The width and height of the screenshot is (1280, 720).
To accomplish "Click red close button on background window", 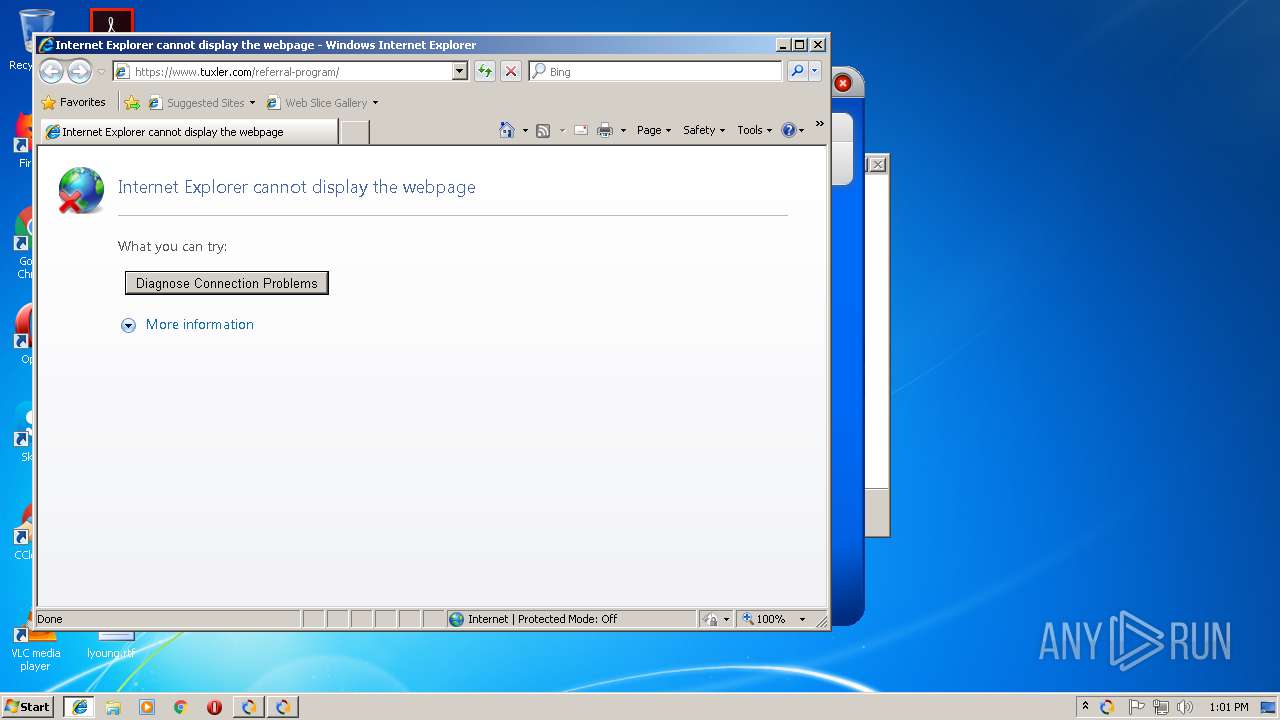I will point(843,83).
